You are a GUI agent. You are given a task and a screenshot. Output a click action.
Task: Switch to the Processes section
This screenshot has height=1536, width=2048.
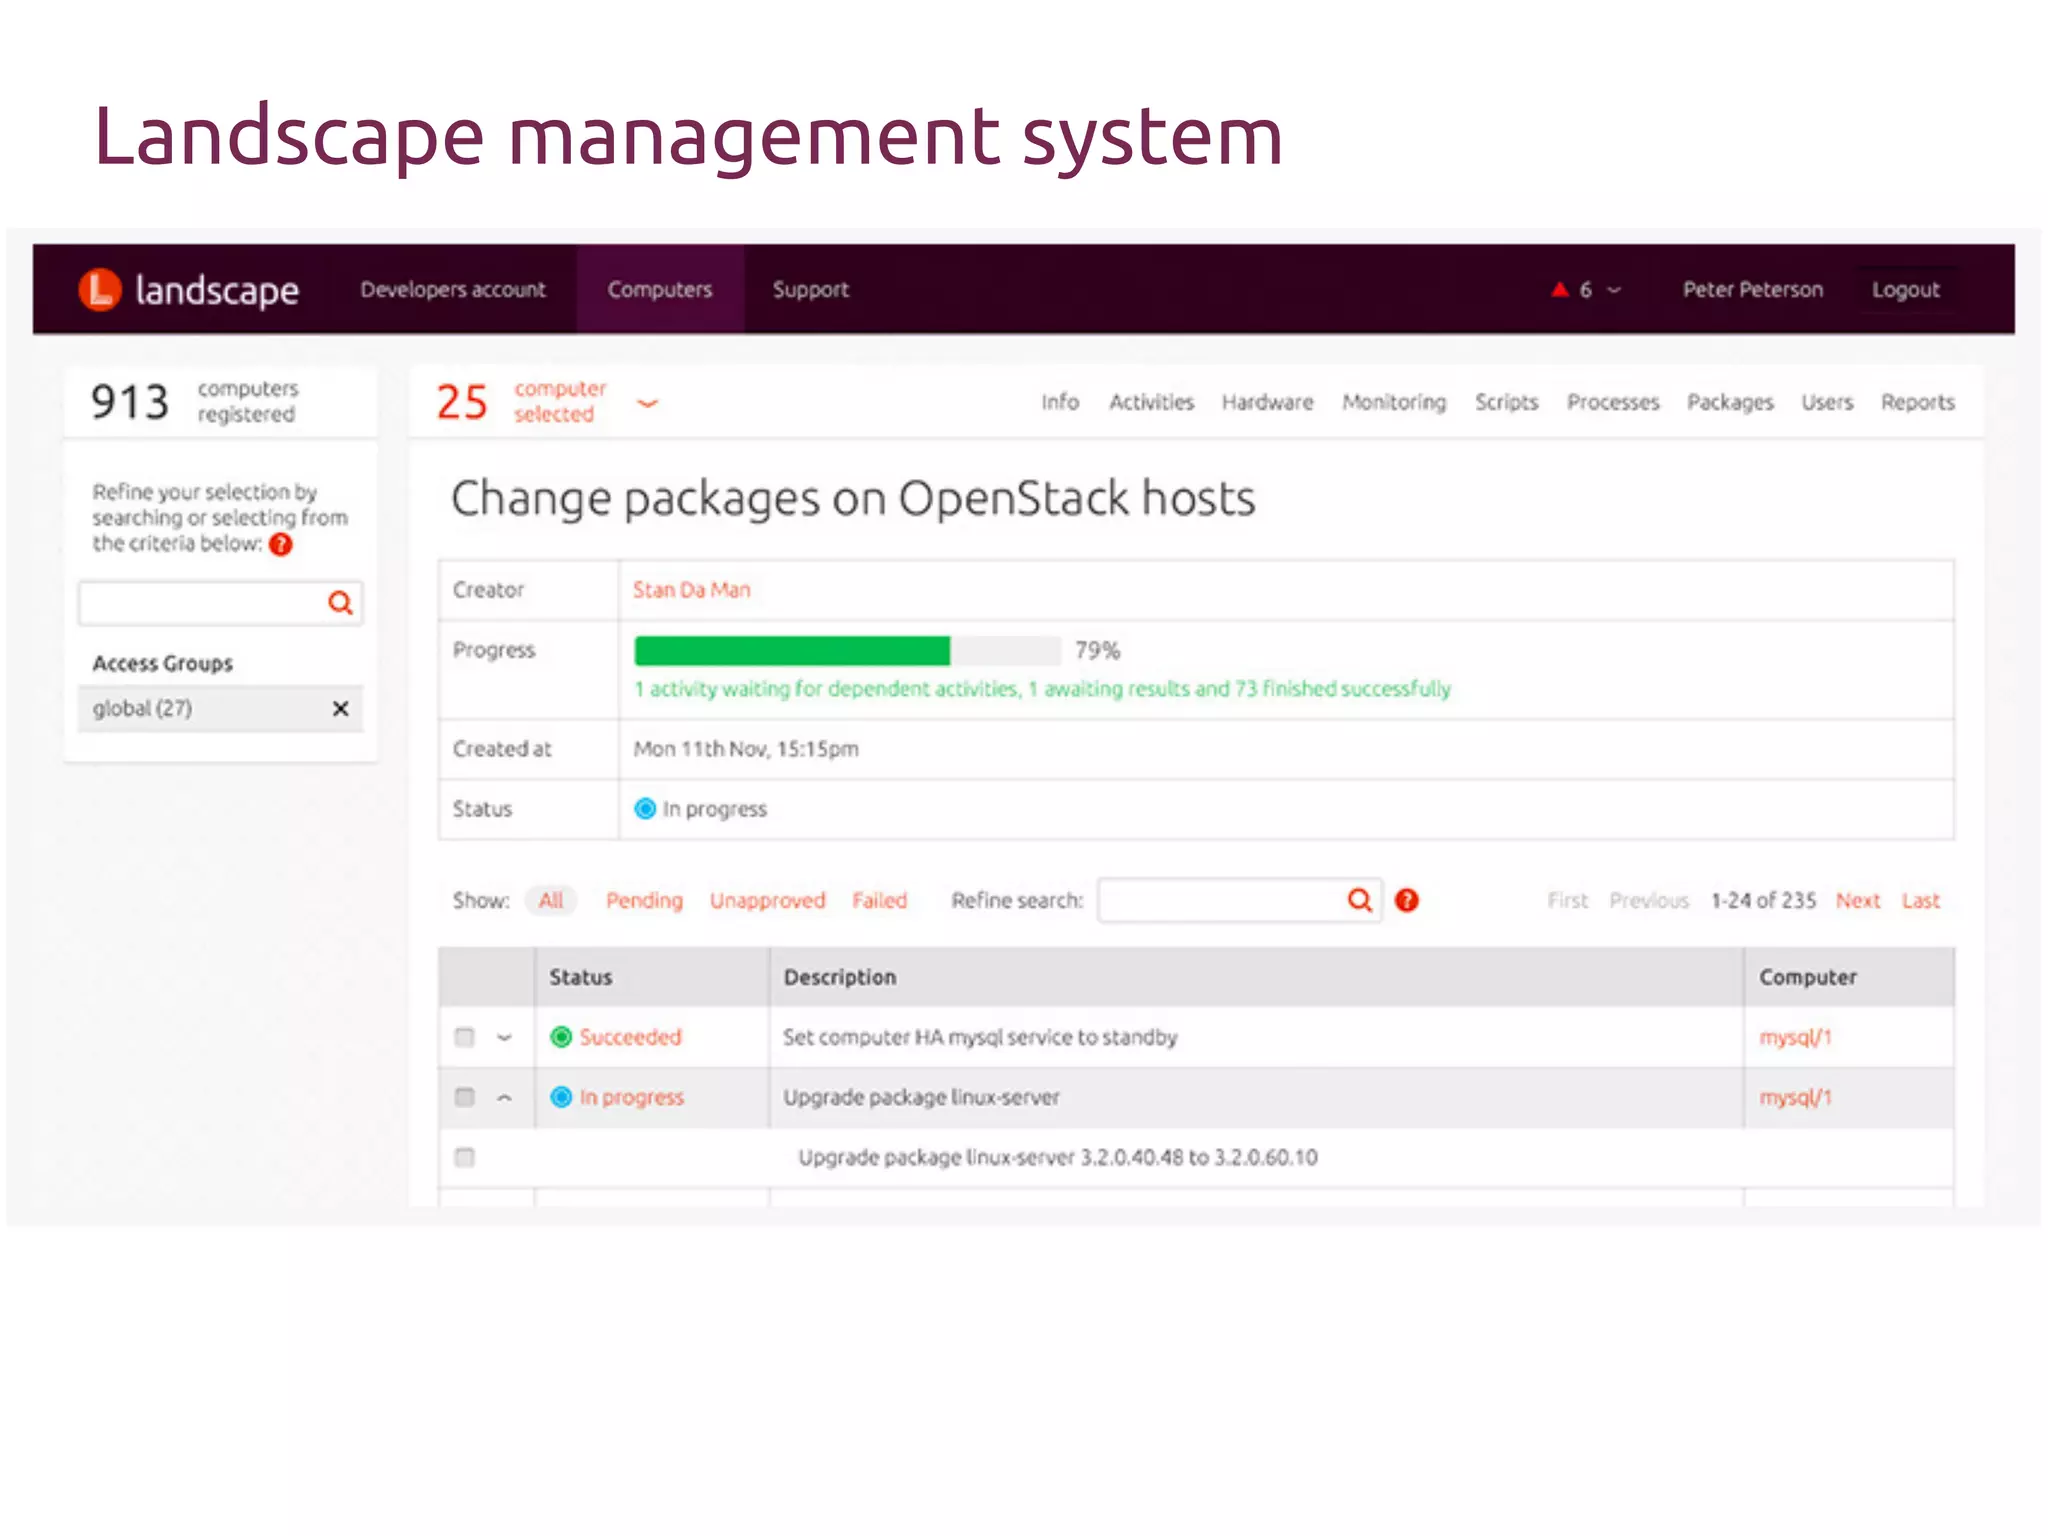coord(1612,402)
